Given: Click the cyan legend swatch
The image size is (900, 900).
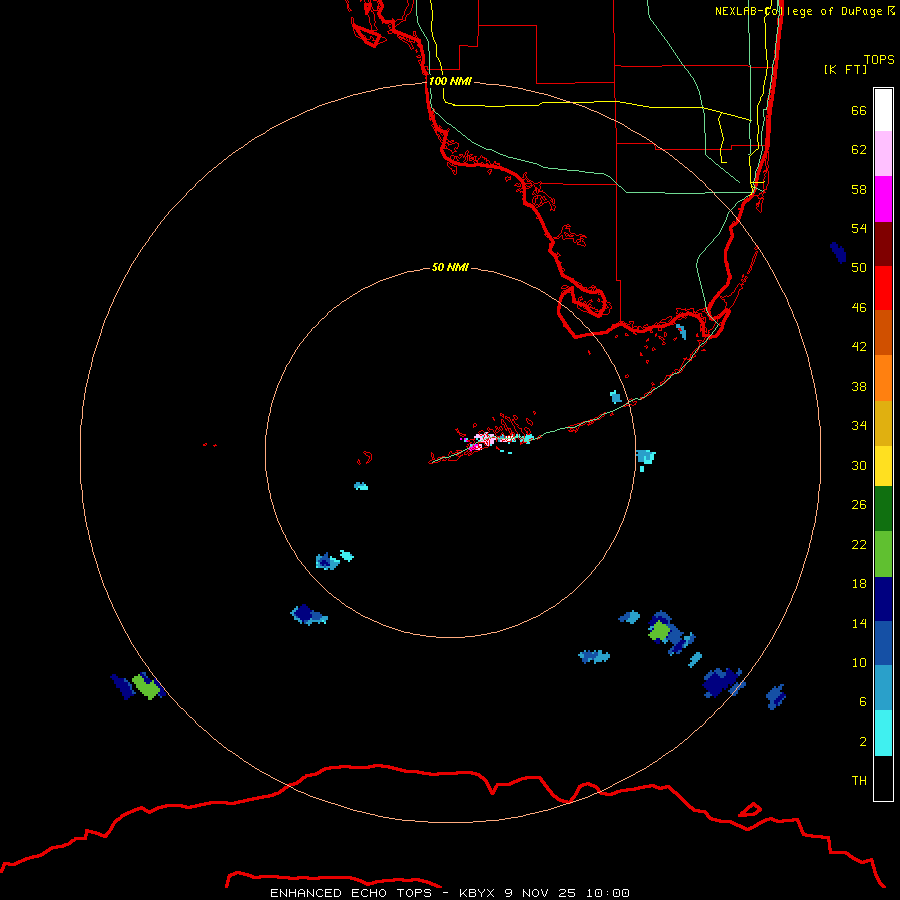Looking at the screenshot, I should 883,733.
